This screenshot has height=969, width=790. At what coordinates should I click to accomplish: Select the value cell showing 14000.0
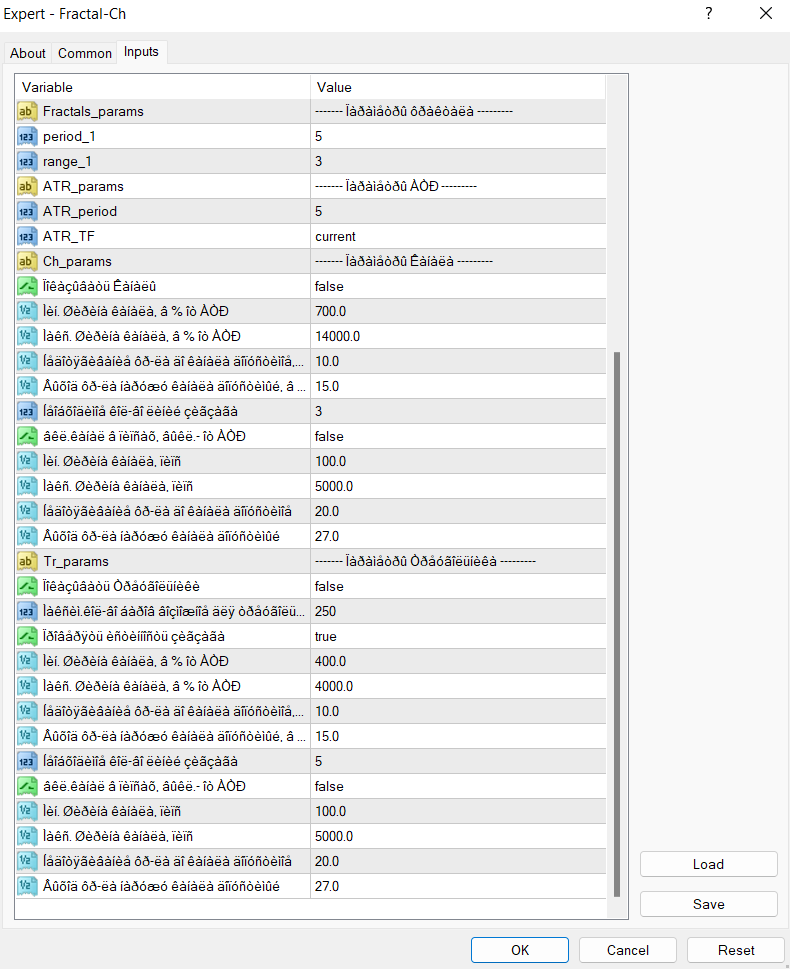click(x=457, y=336)
